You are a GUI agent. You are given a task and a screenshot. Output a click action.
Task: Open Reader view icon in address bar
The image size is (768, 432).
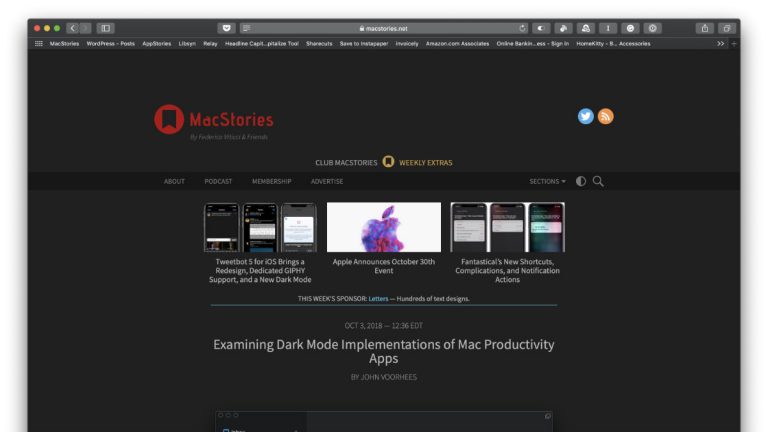(x=246, y=28)
